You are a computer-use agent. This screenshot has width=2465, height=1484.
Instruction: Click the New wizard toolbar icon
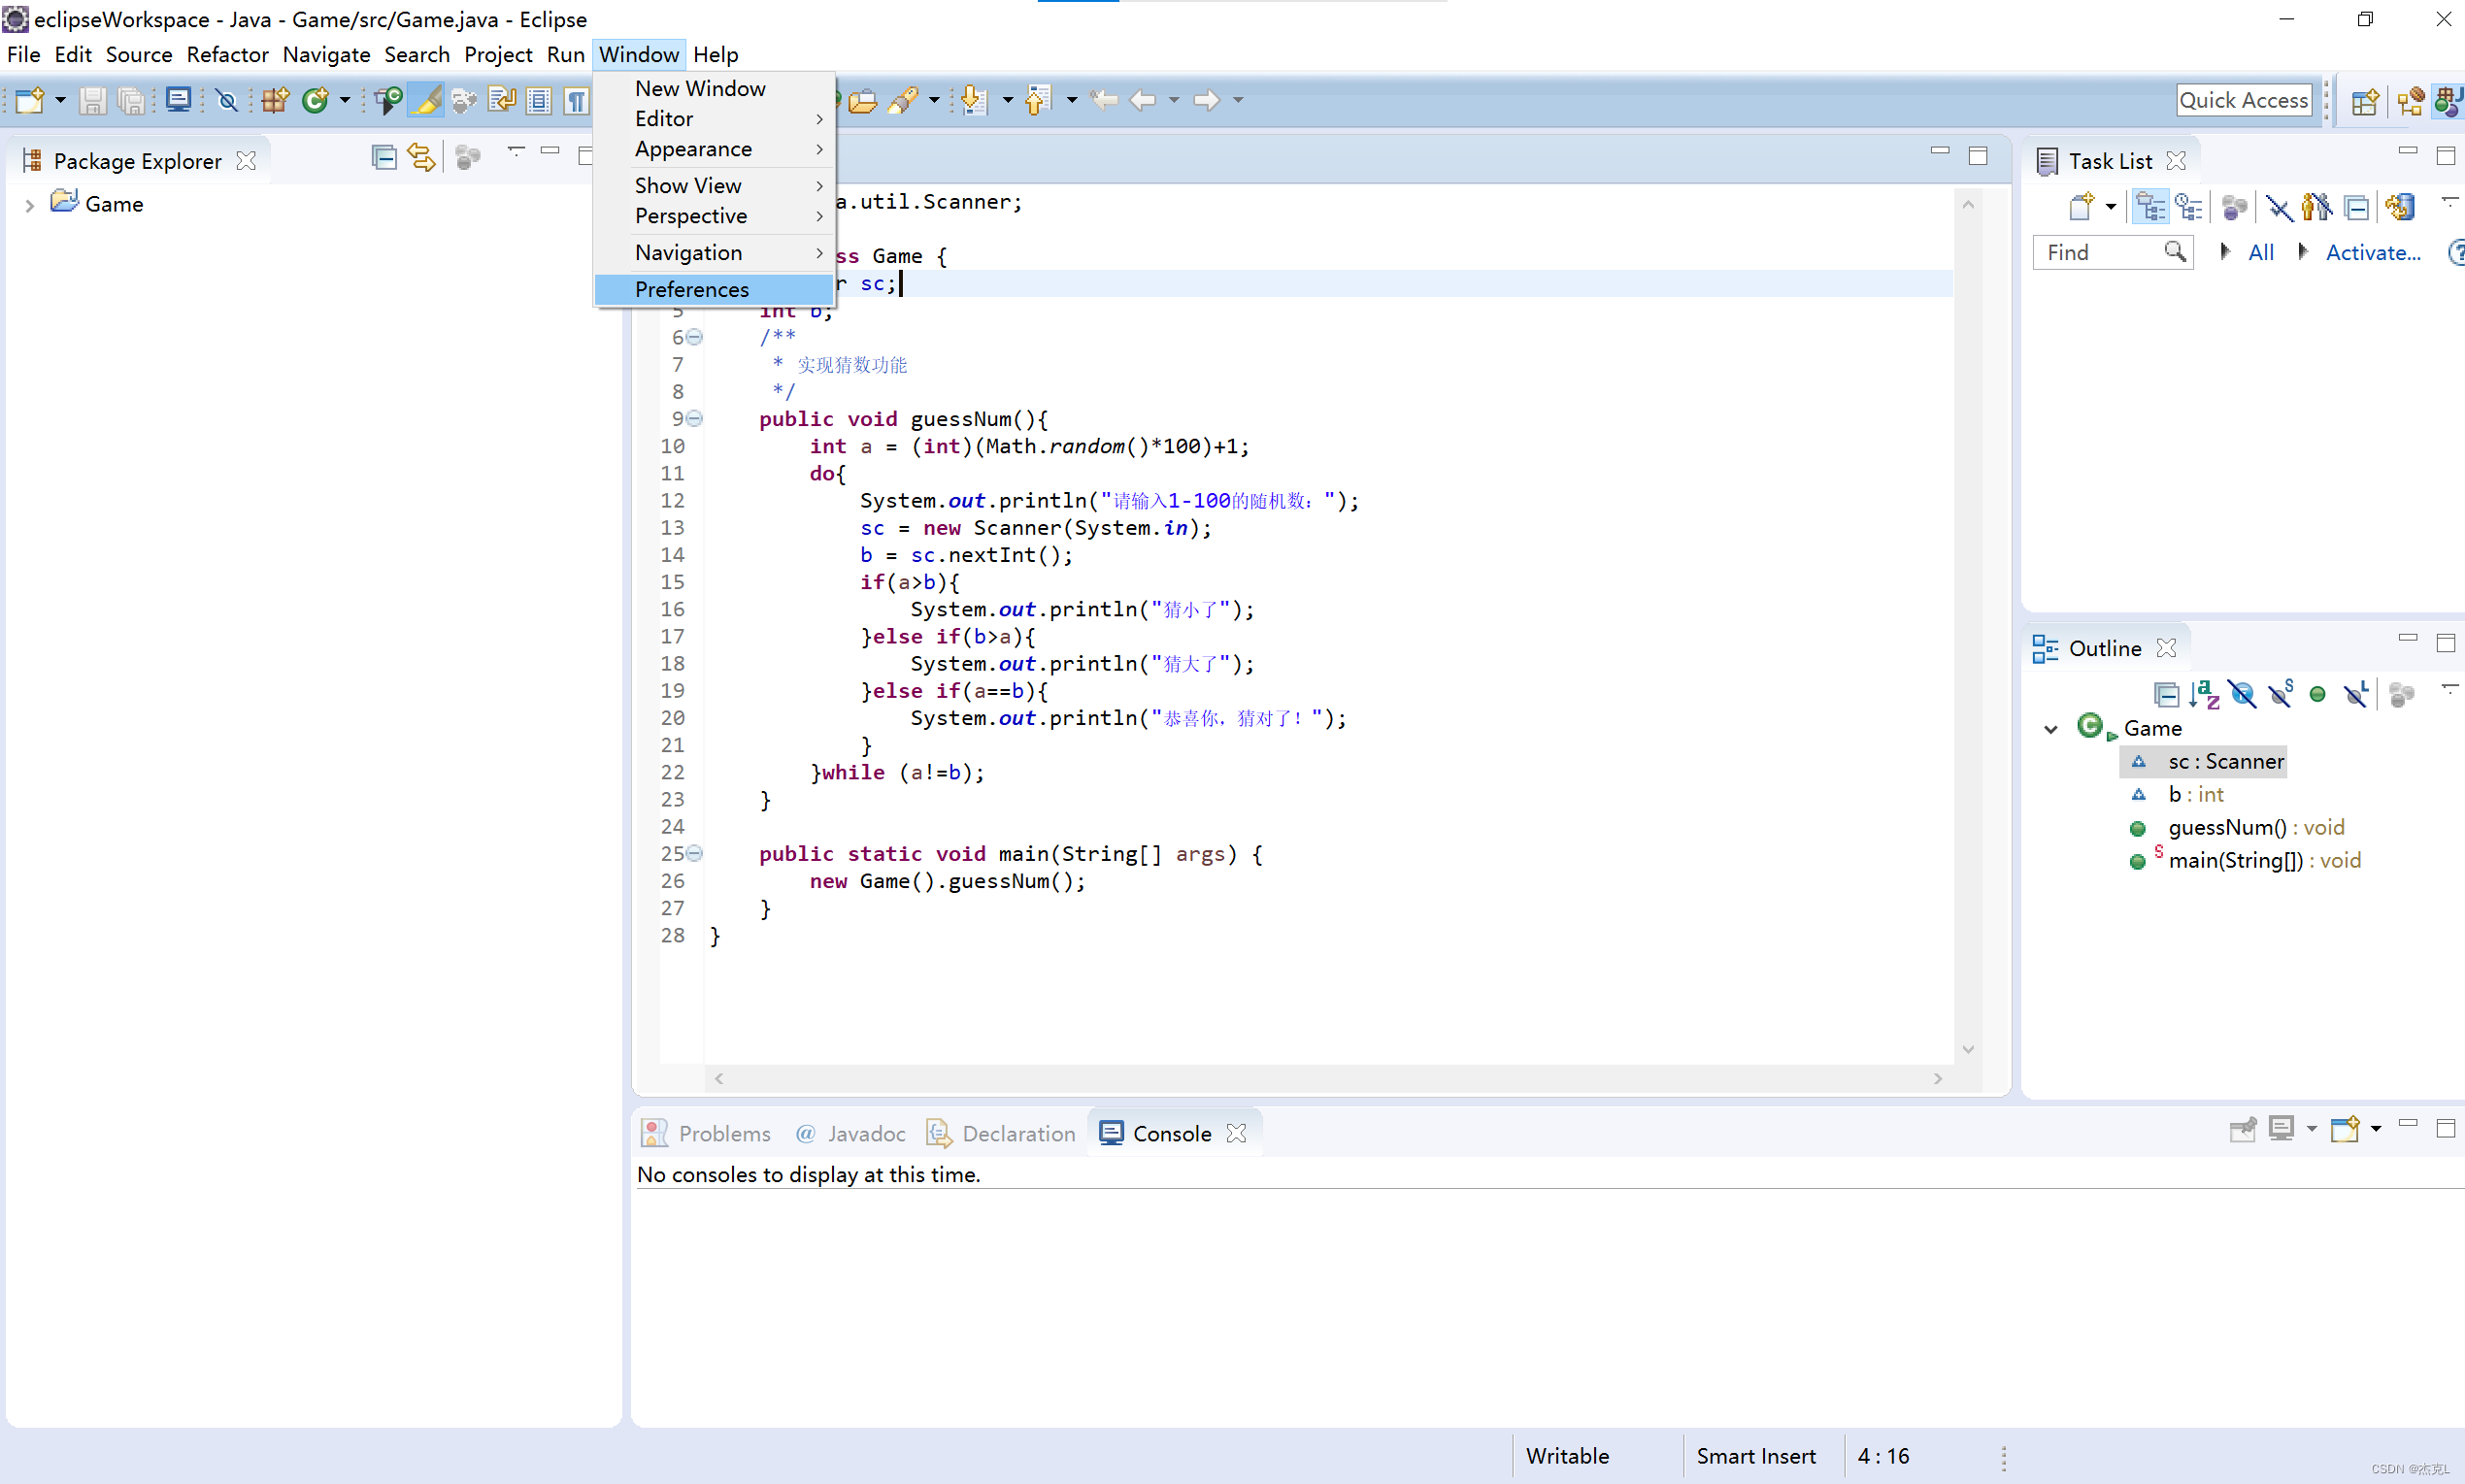click(x=30, y=101)
